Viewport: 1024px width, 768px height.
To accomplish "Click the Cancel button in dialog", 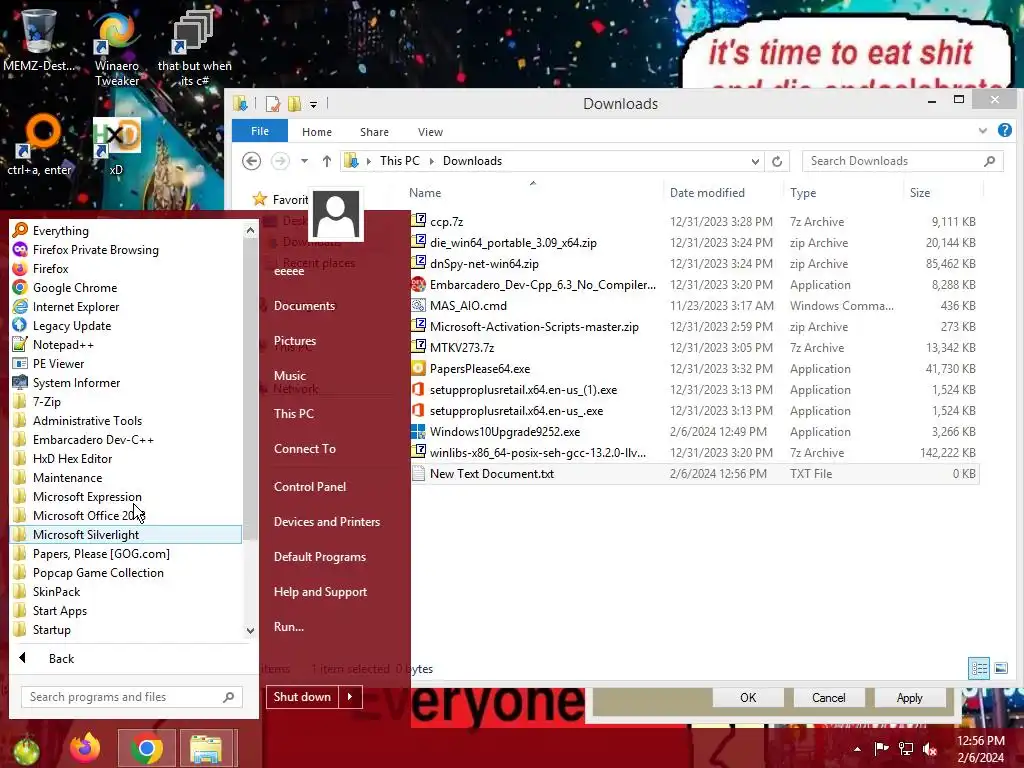I will tap(829, 697).
